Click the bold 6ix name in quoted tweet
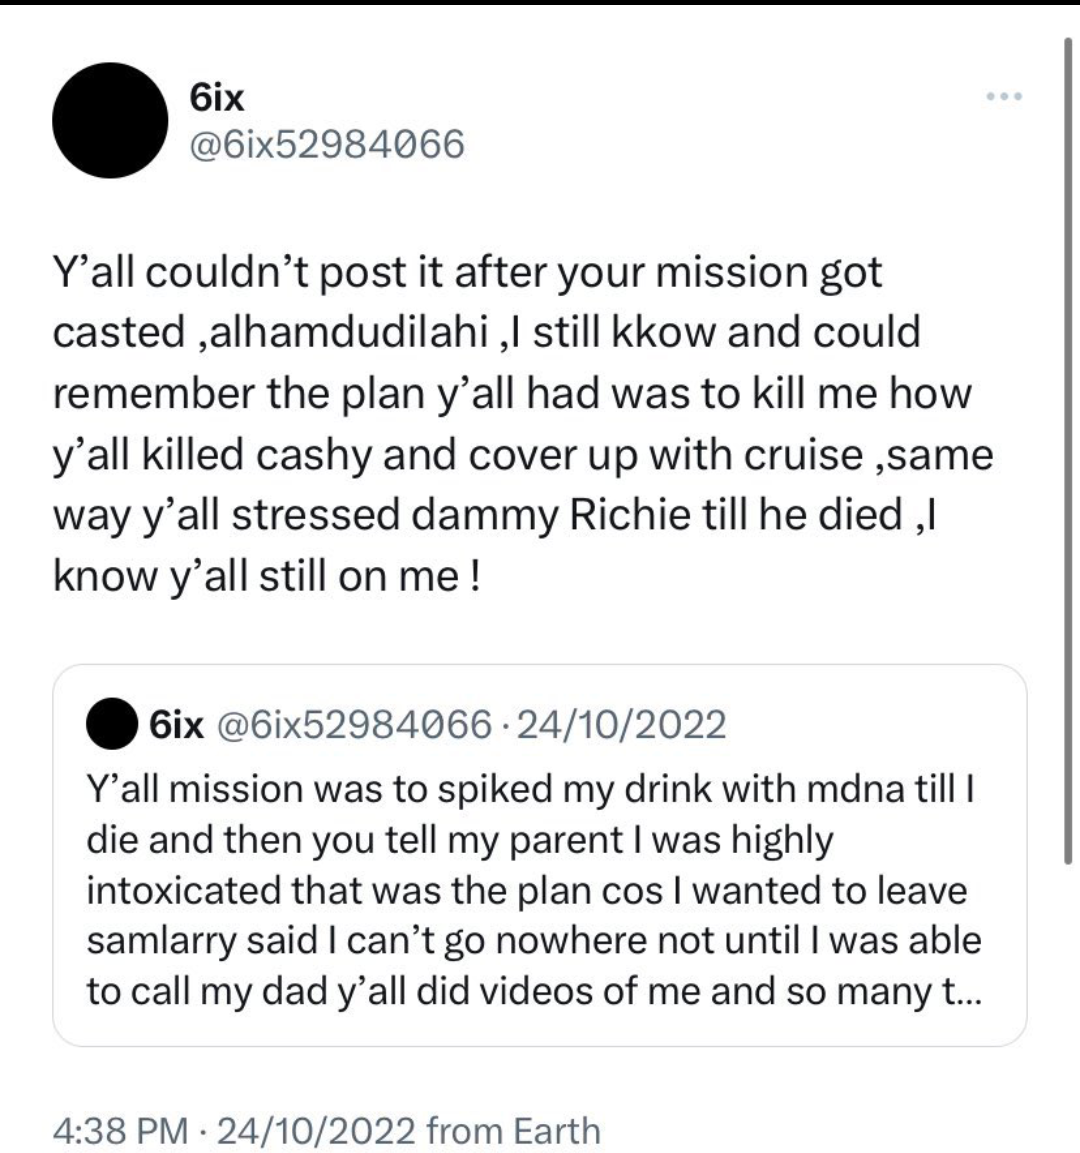 pos(175,723)
